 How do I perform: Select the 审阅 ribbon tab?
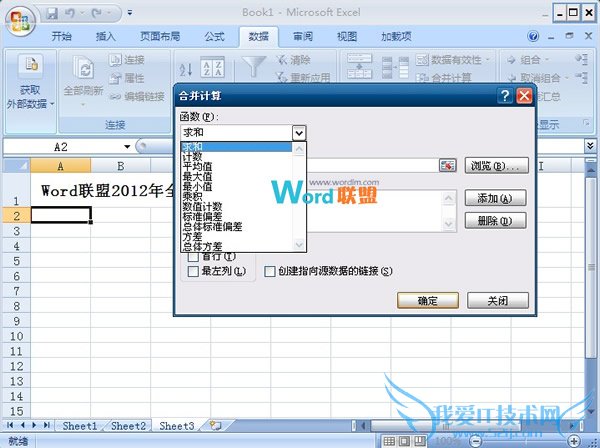click(x=303, y=37)
